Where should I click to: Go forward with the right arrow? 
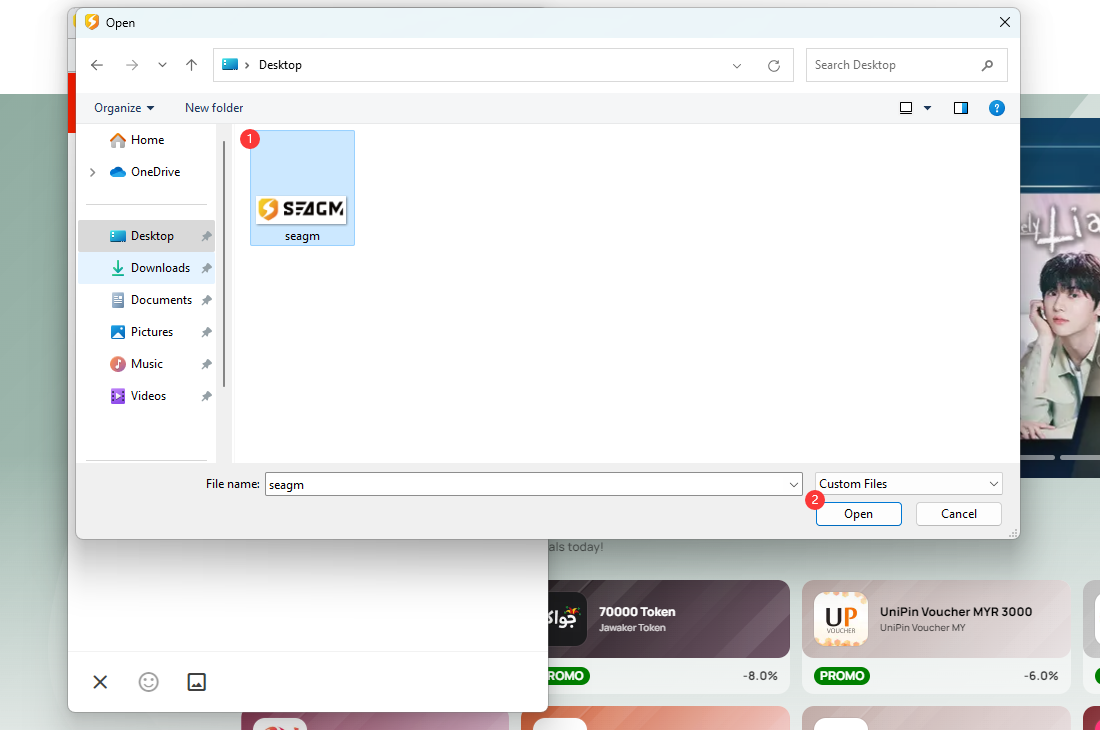click(x=132, y=65)
